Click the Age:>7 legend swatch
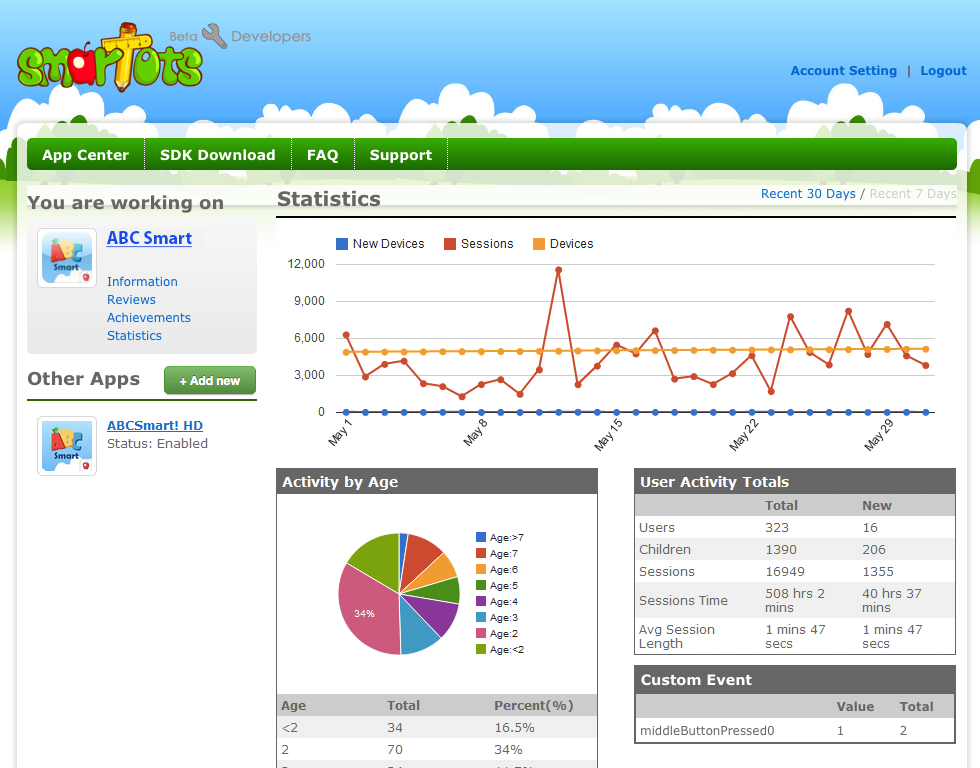This screenshot has height=768, width=980. 481,537
